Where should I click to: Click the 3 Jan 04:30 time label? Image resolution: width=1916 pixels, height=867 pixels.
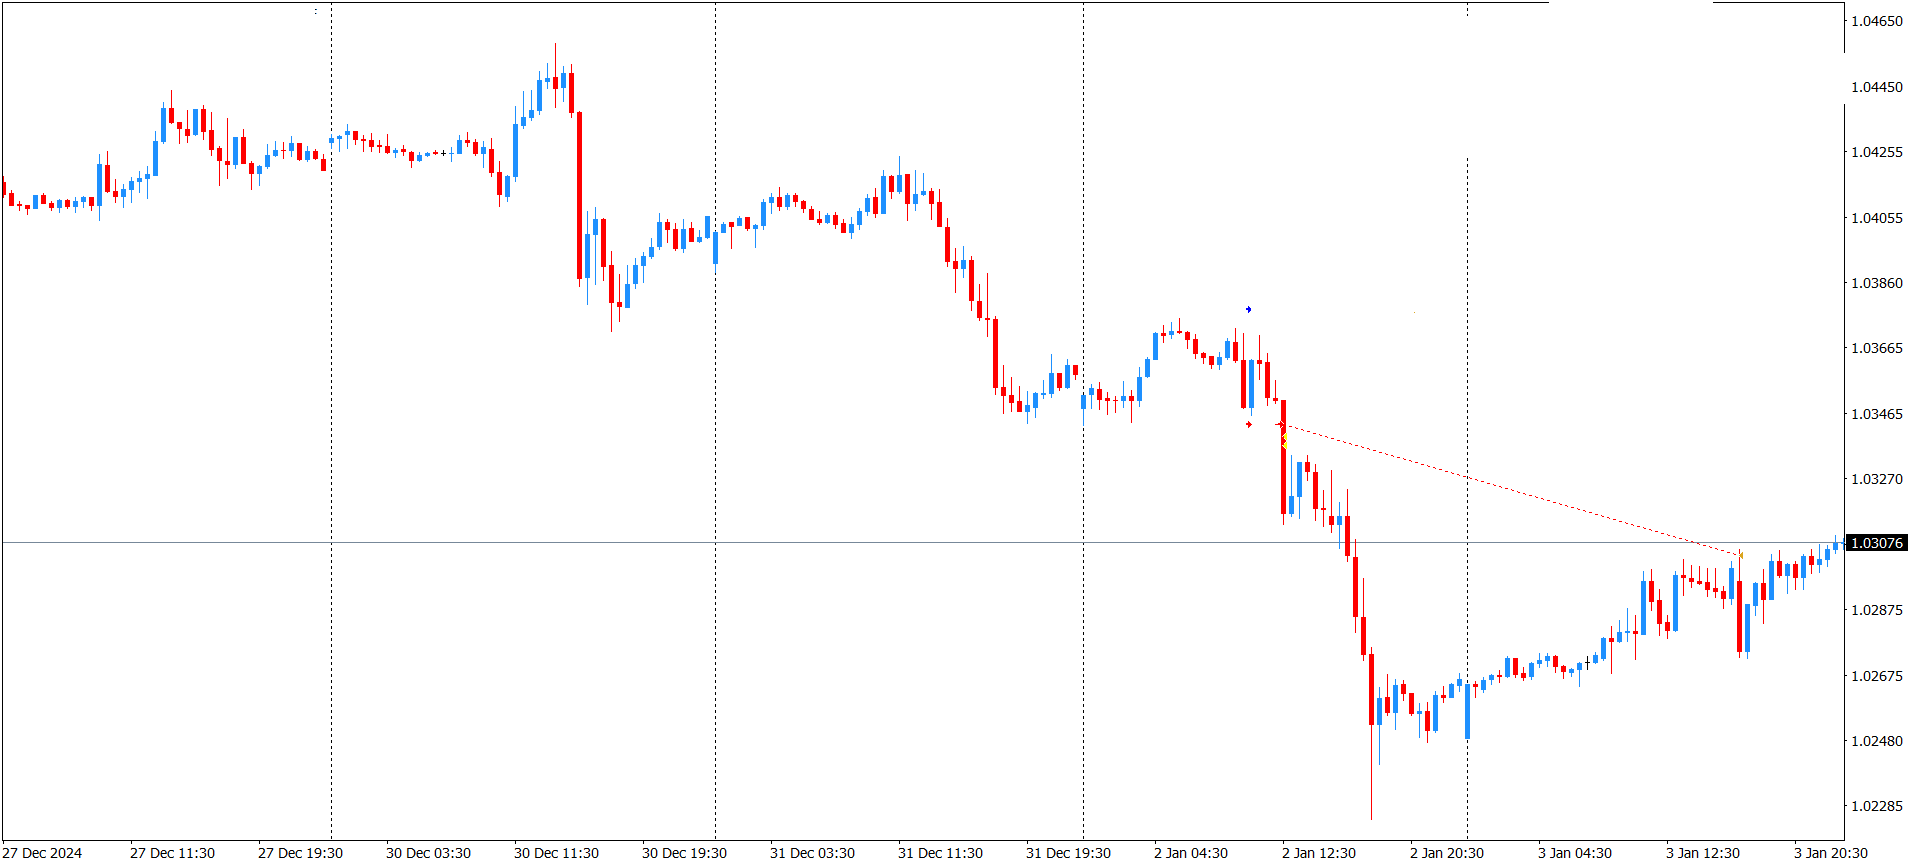coord(1575,853)
